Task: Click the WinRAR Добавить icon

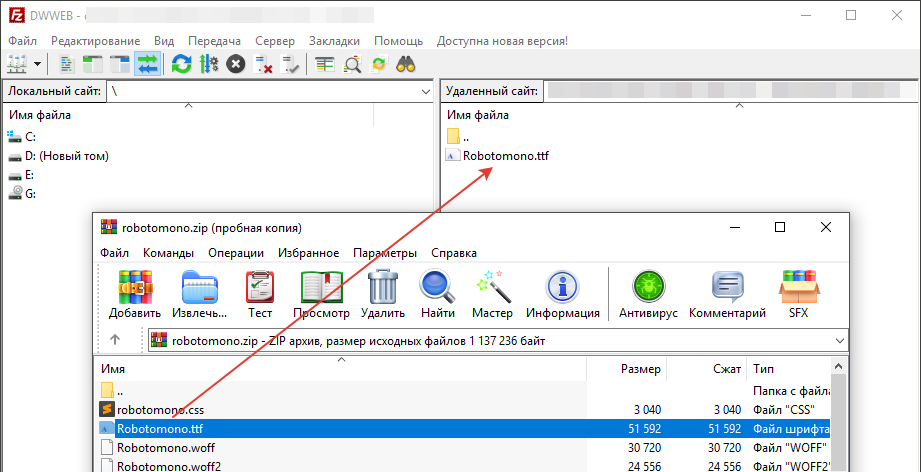Action: [135, 295]
